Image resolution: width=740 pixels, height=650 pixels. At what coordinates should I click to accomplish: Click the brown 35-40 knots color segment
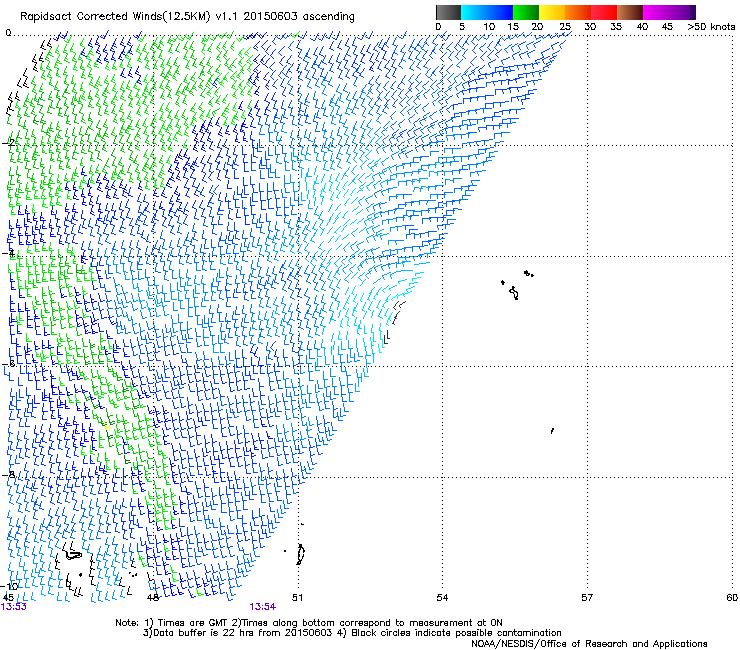pos(630,12)
